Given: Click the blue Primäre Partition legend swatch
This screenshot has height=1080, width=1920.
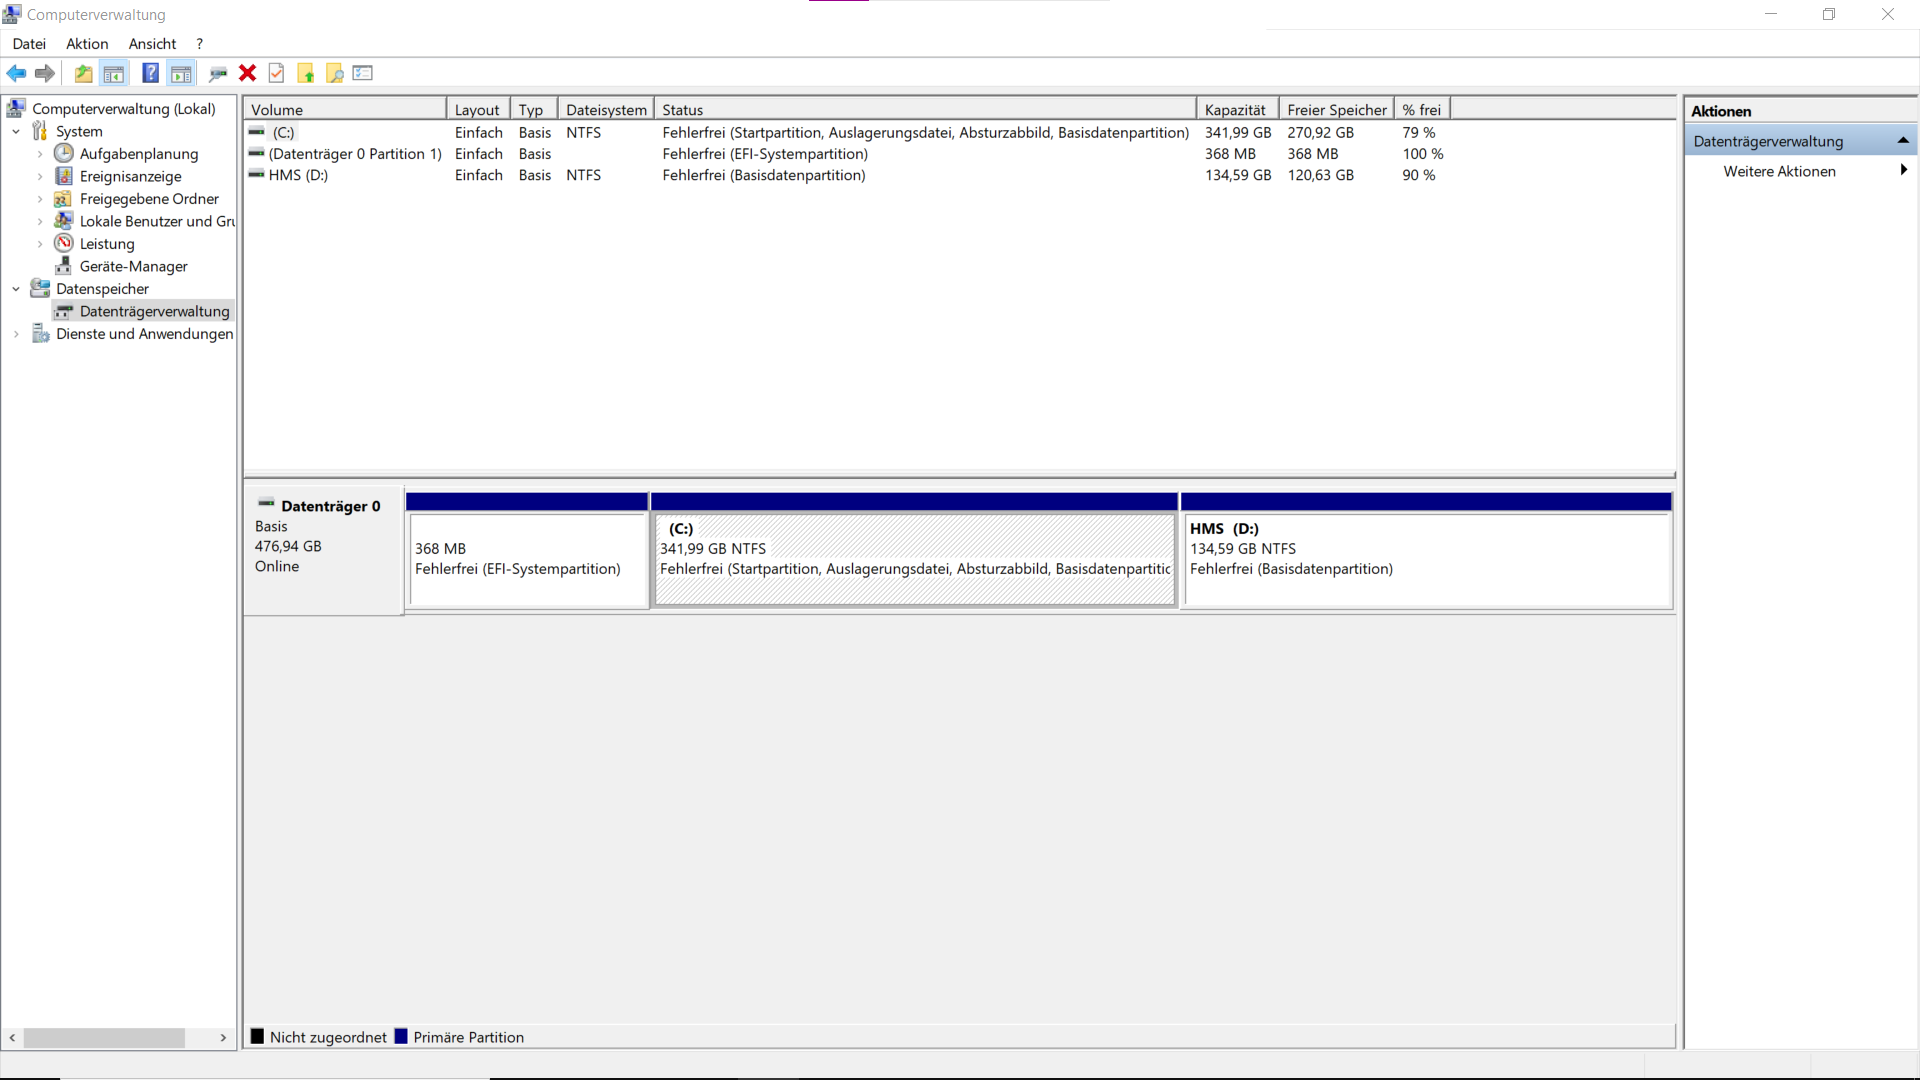Looking at the screenshot, I should tap(401, 1037).
